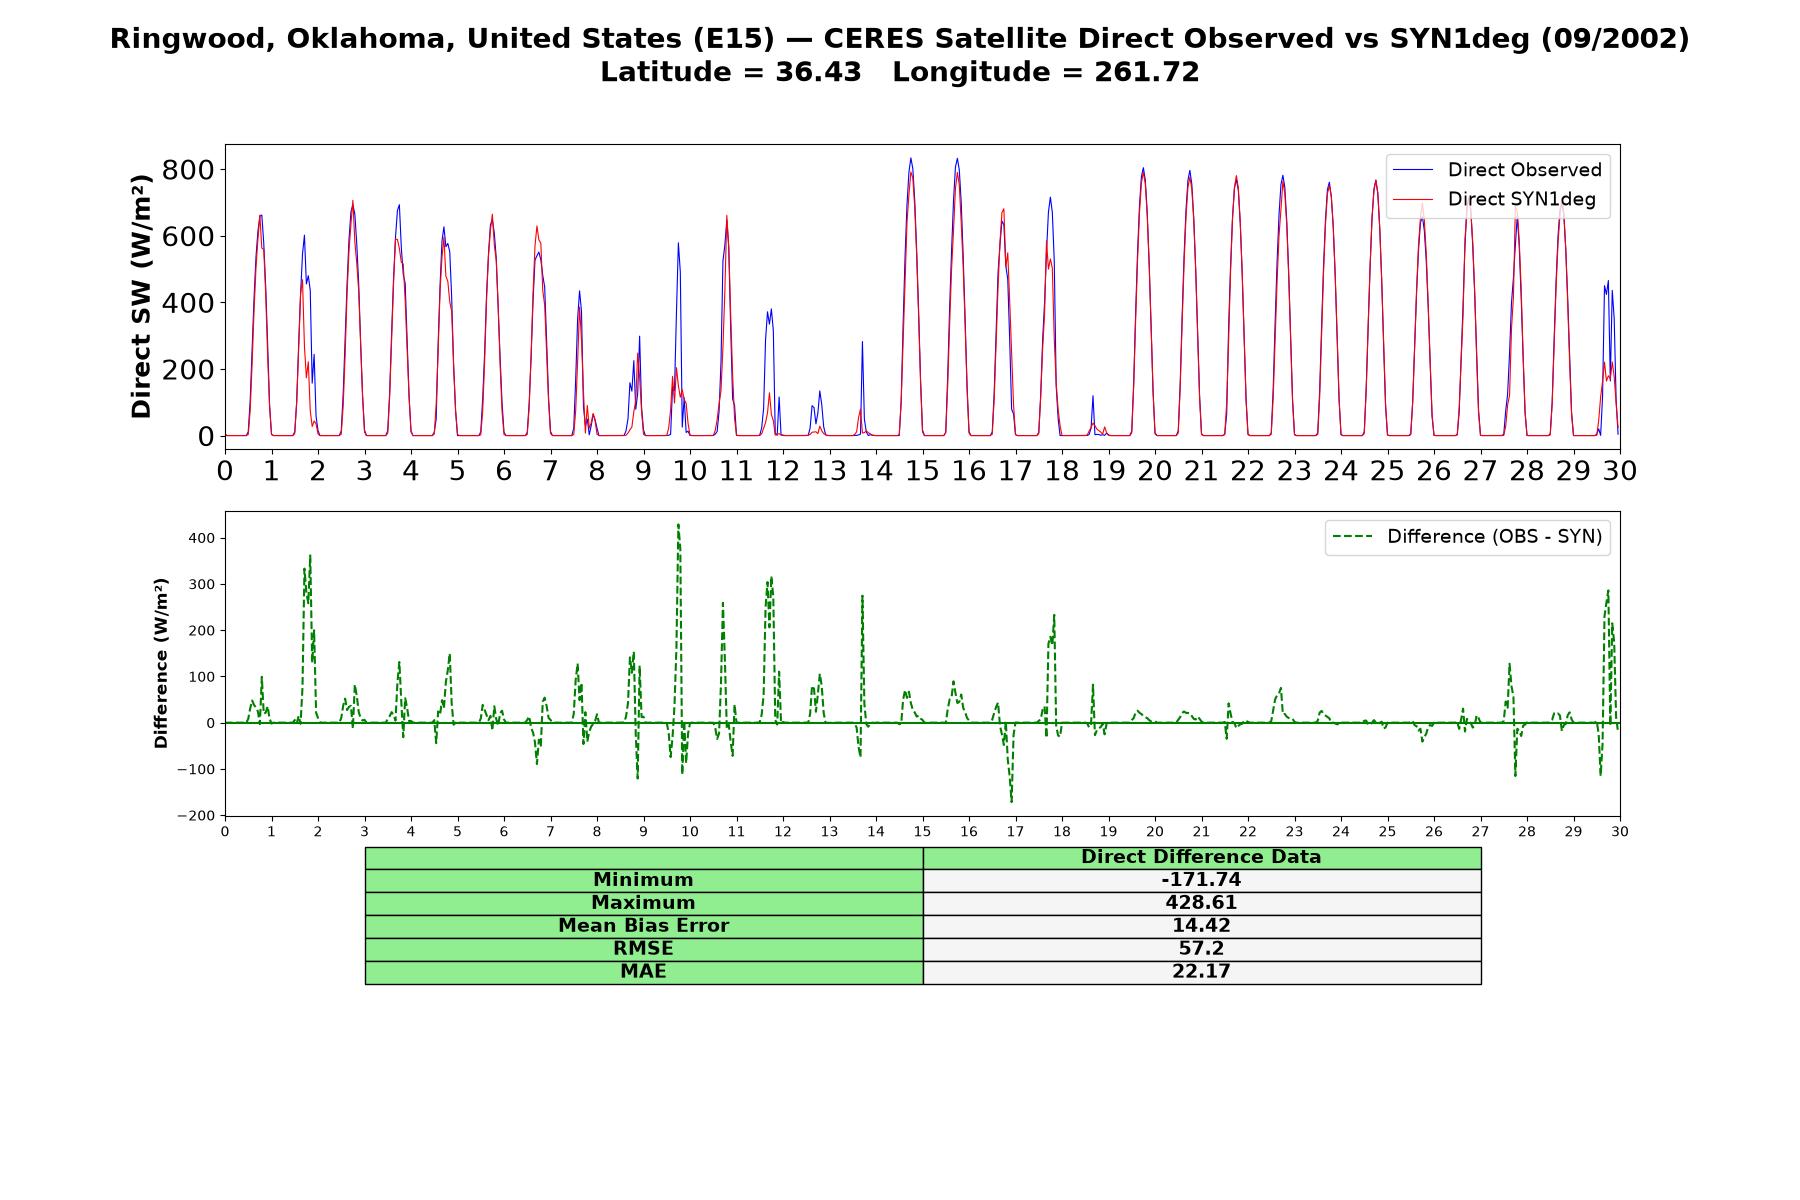Click the green difference peak near day 10

[x=678, y=526]
